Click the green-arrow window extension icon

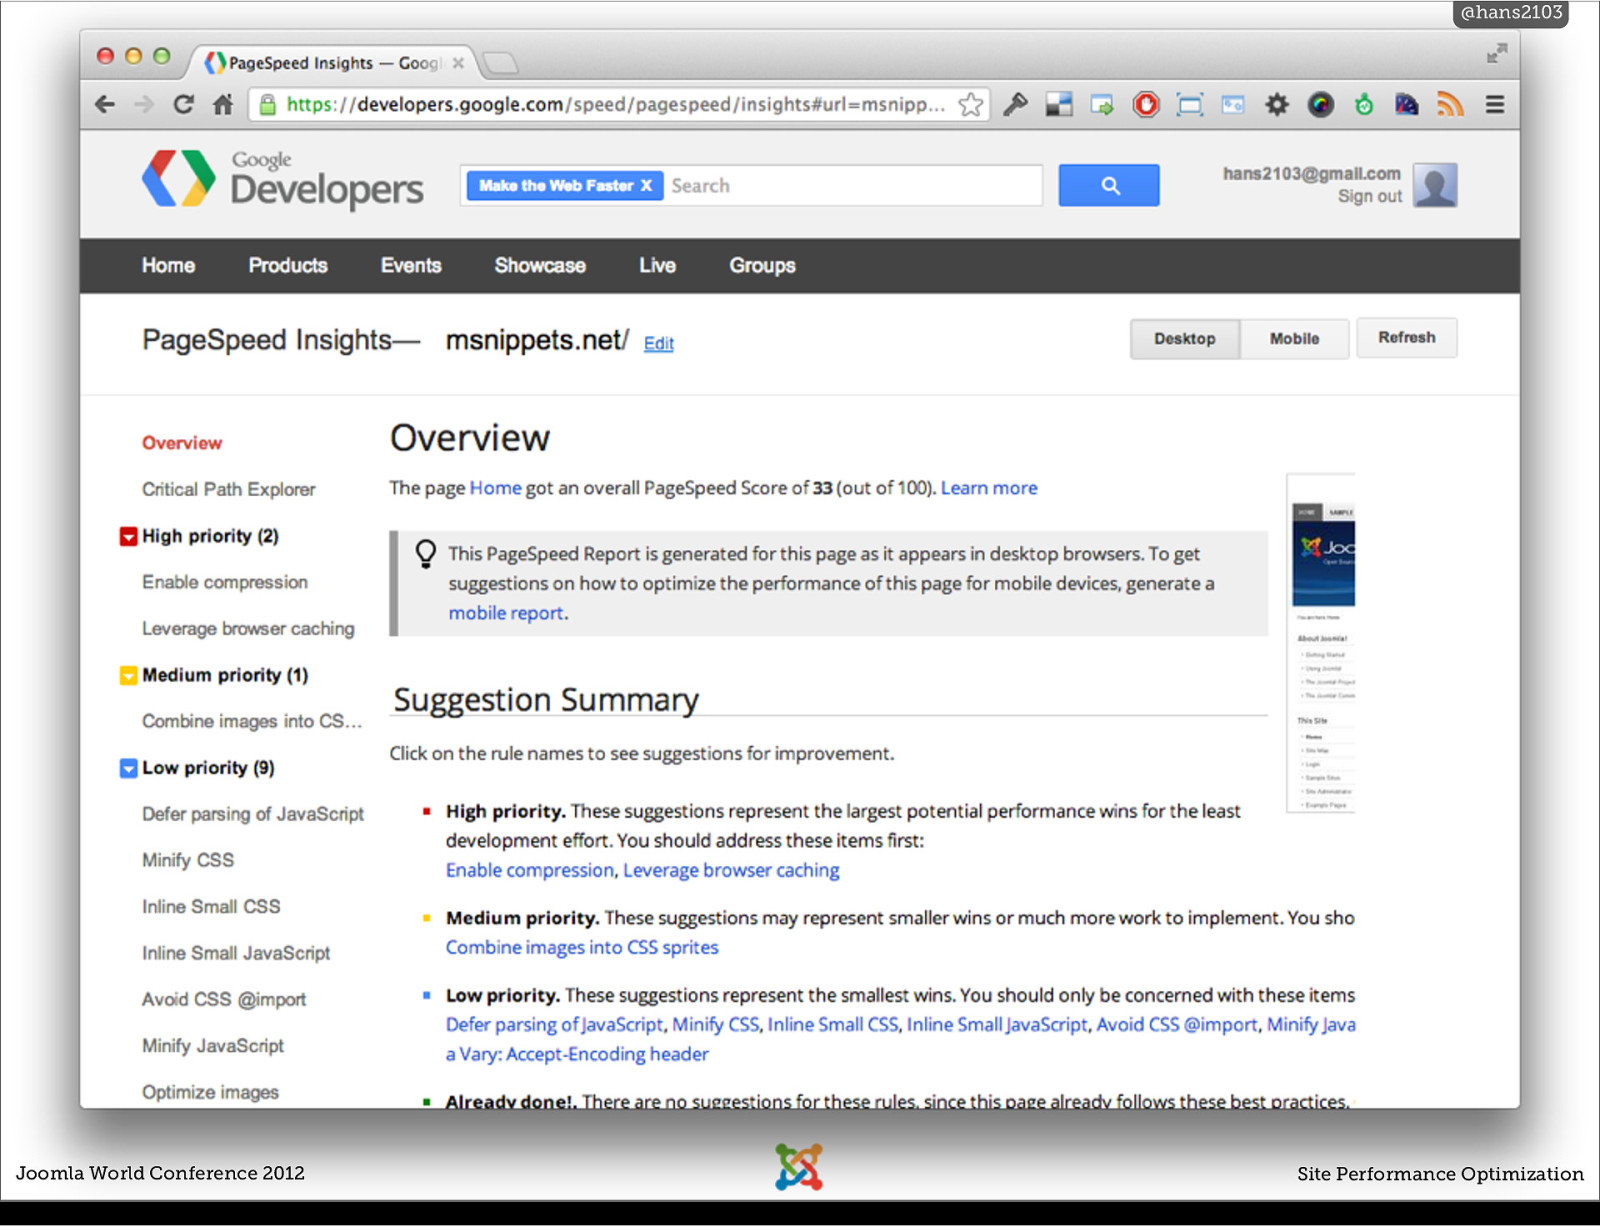tap(1102, 104)
